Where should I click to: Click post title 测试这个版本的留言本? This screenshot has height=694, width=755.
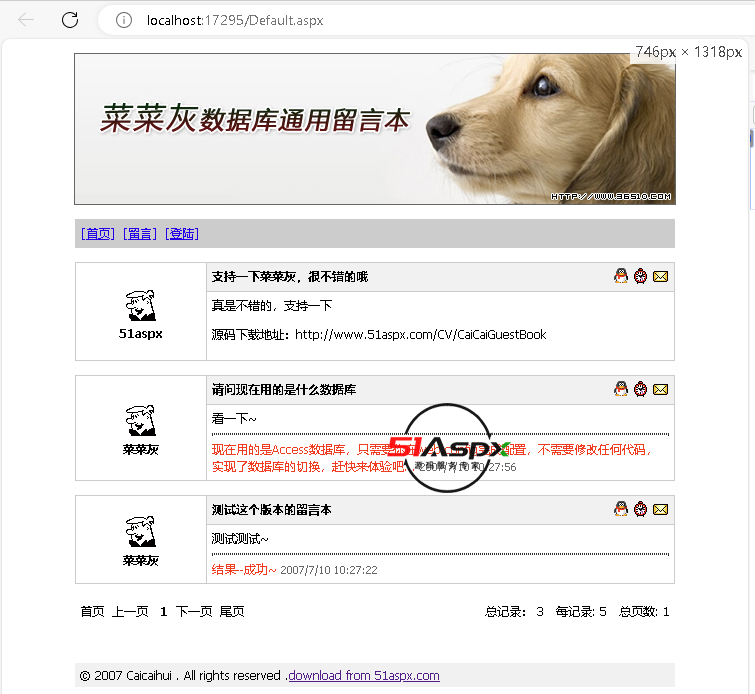coord(272,510)
